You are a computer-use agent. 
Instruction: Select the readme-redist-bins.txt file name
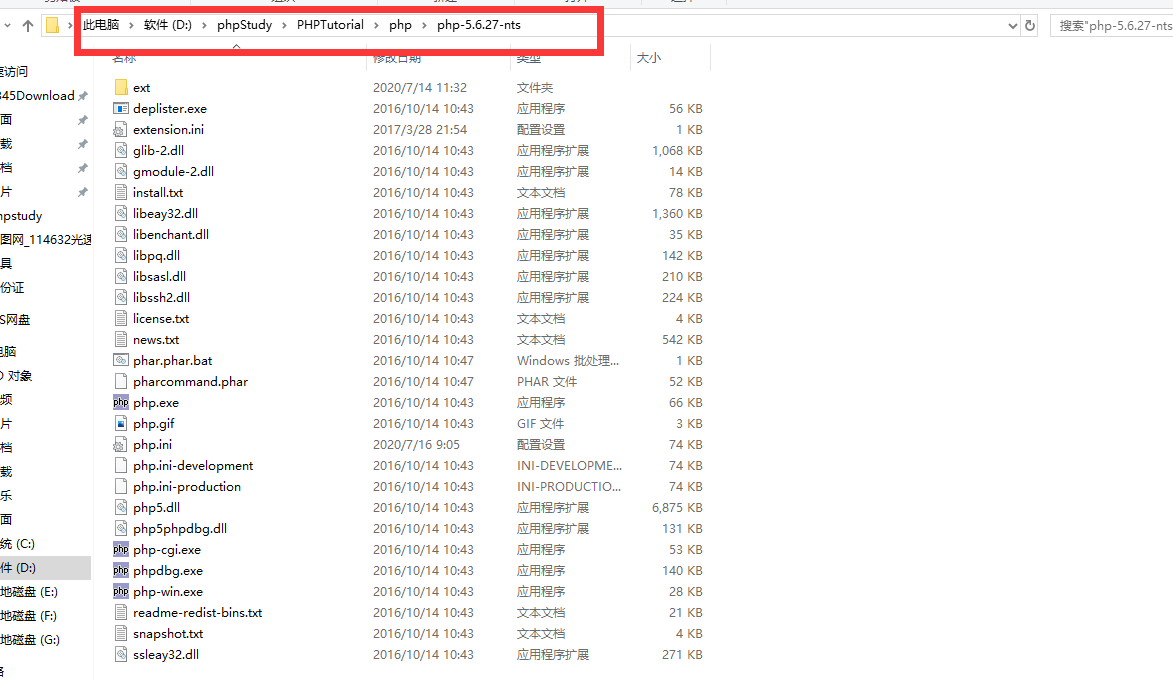click(197, 612)
